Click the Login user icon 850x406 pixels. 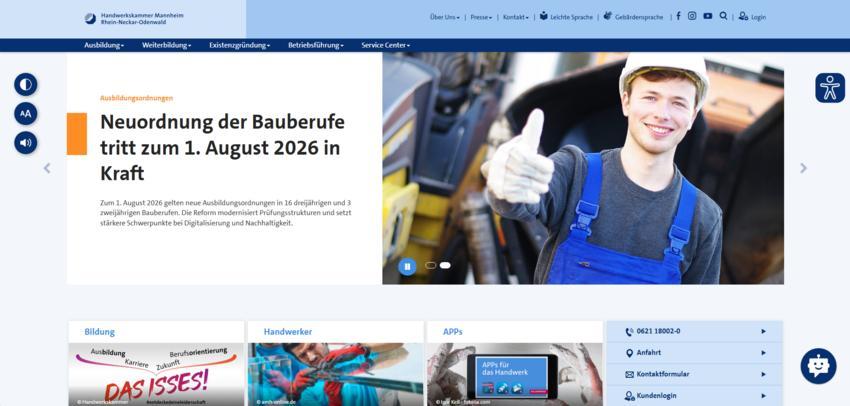[x=743, y=17]
